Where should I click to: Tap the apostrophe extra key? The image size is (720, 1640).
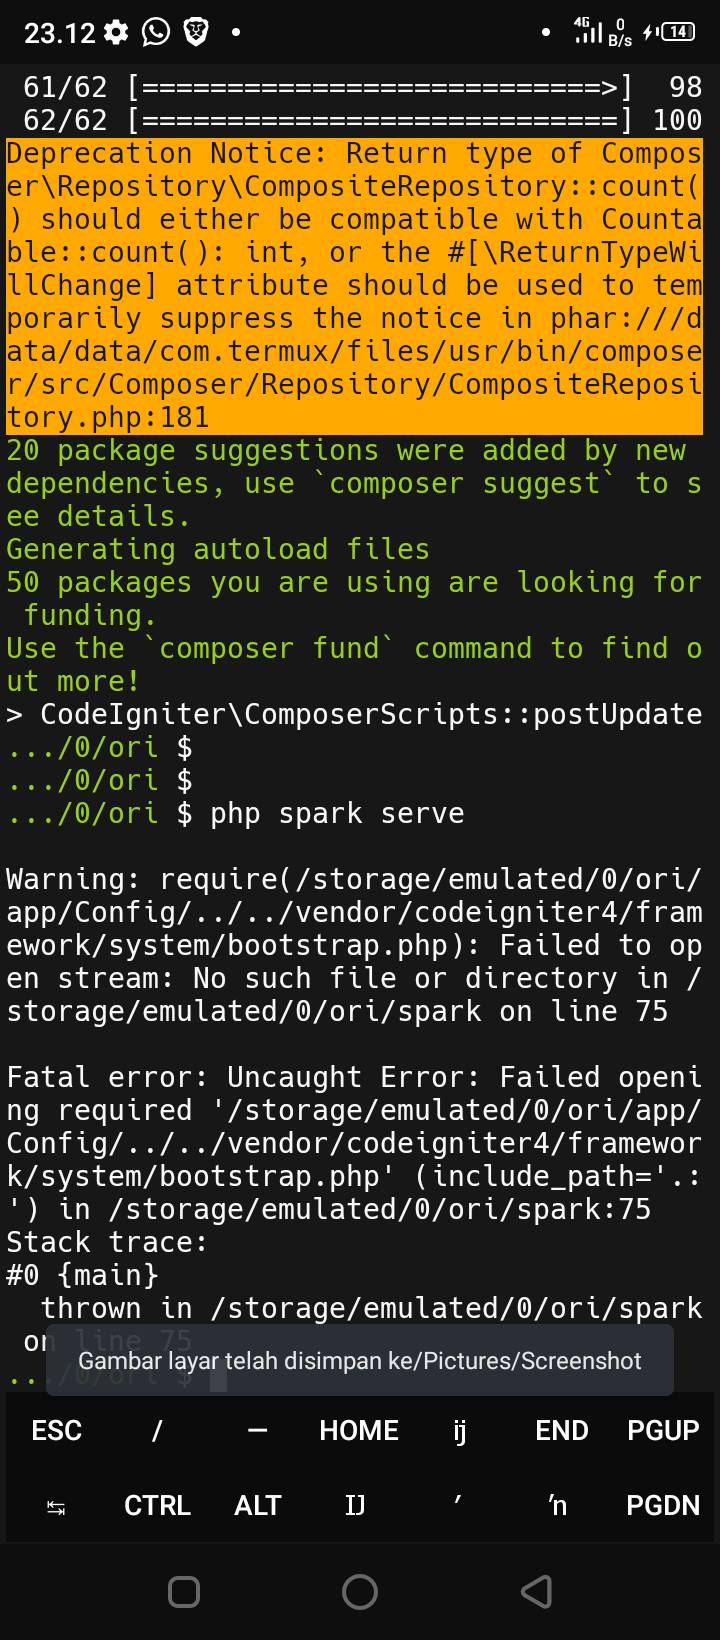[458, 1505]
